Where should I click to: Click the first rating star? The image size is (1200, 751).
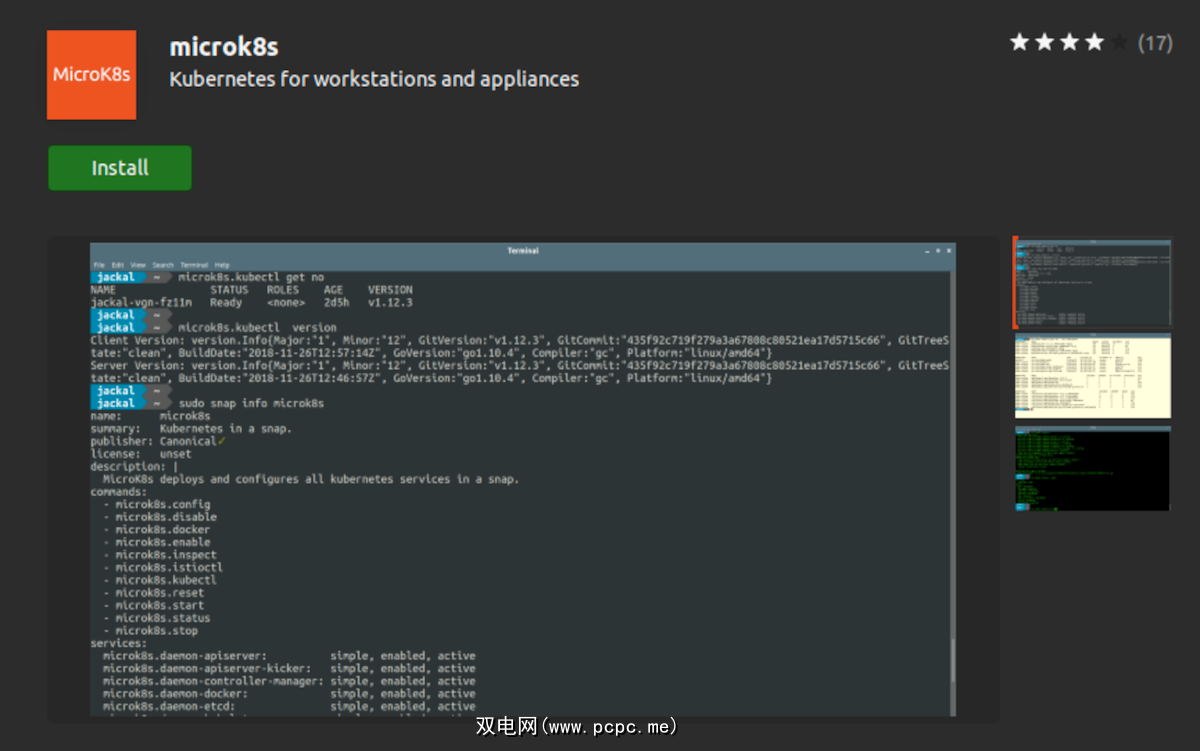[1019, 42]
